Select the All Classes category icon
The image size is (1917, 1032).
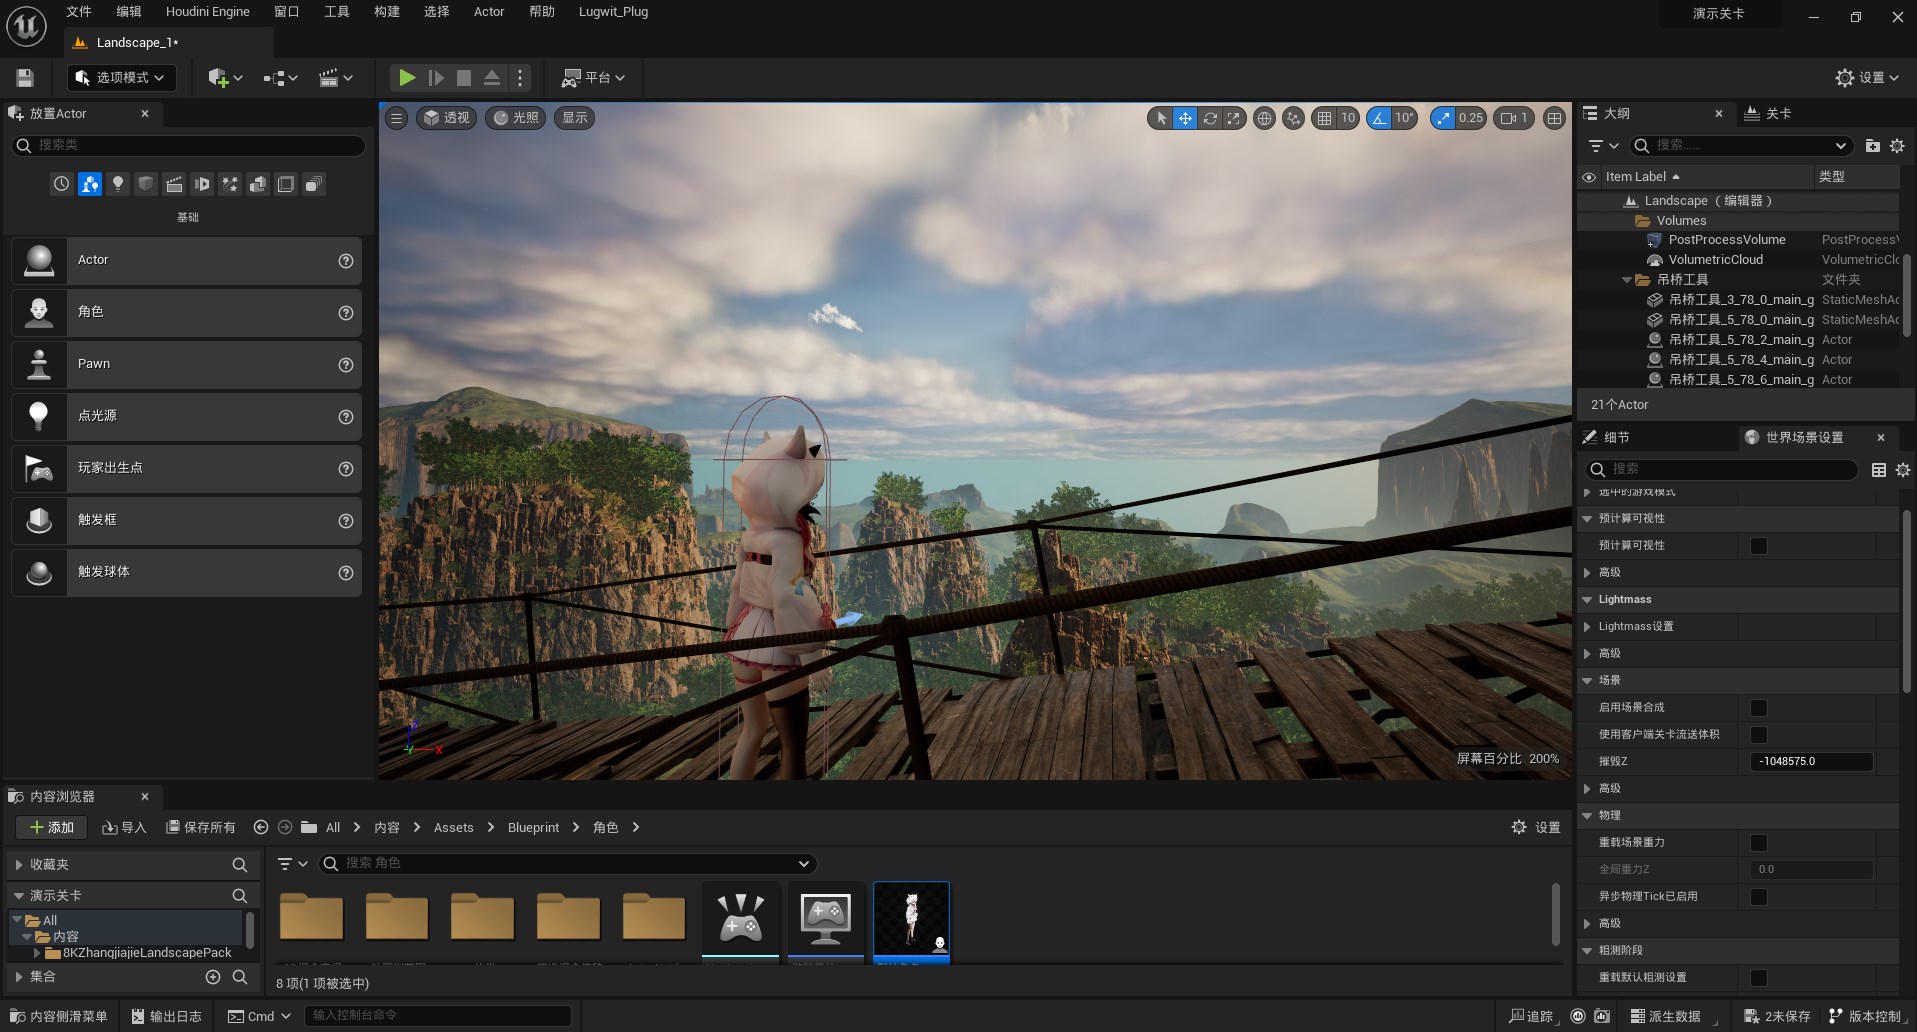pos(314,184)
